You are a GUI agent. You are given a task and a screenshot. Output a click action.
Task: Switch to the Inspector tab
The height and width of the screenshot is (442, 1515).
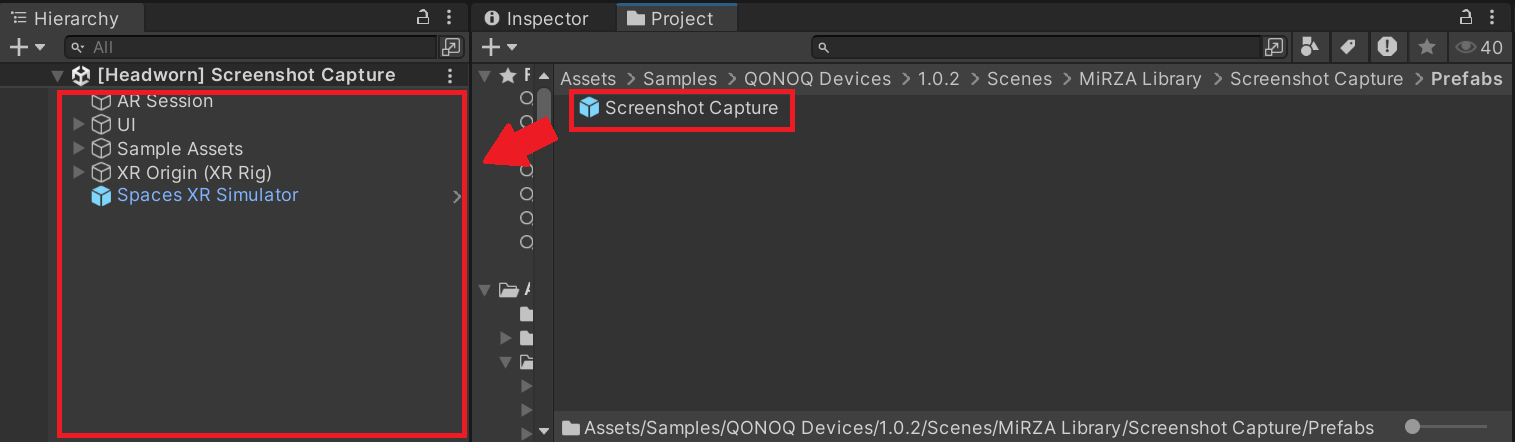click(x=536, y=18)
